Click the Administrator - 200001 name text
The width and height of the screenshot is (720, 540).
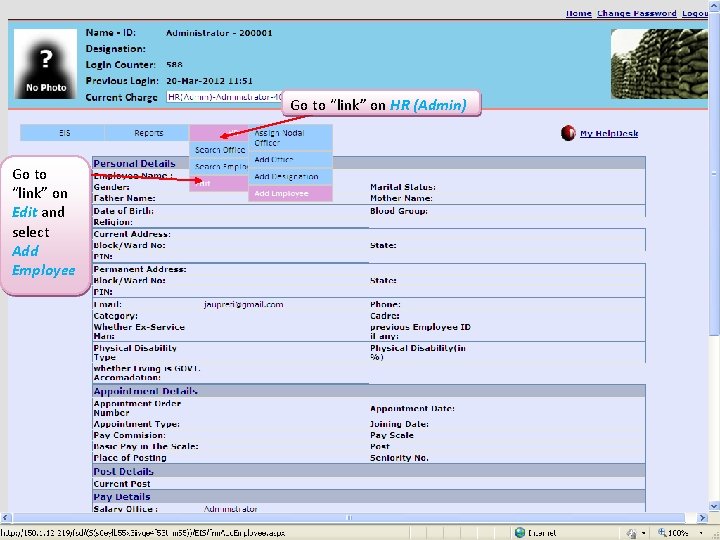[x=219, y=33]
